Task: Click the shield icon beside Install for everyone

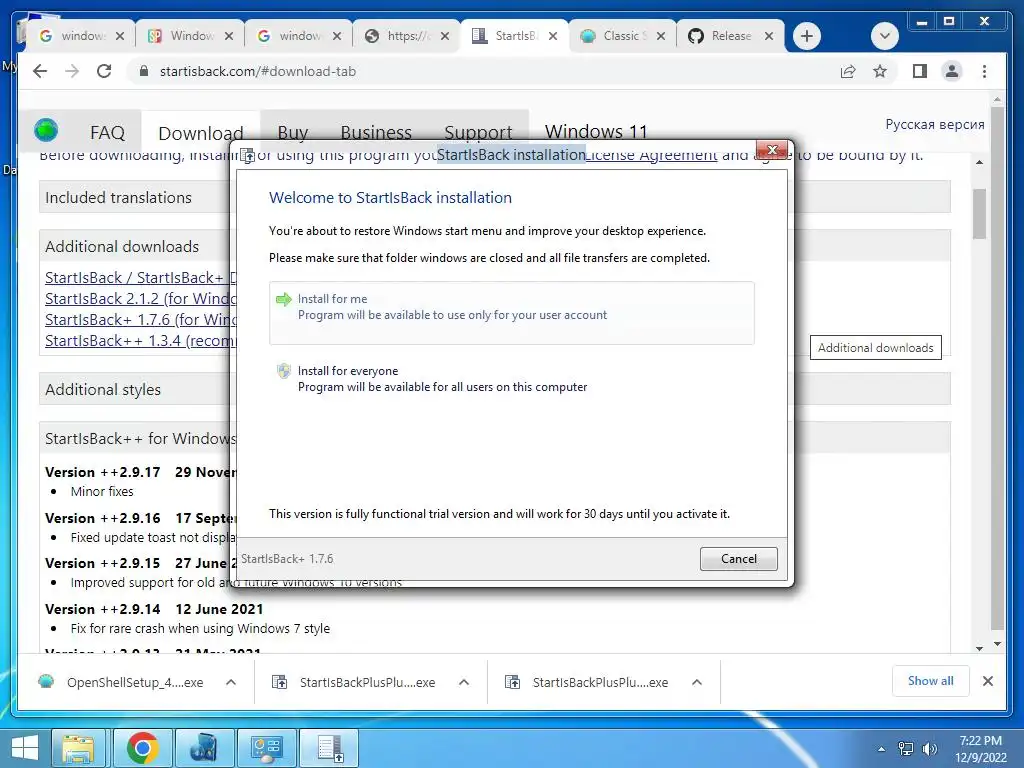Action: pyautogui.click(x=283, y=371)
